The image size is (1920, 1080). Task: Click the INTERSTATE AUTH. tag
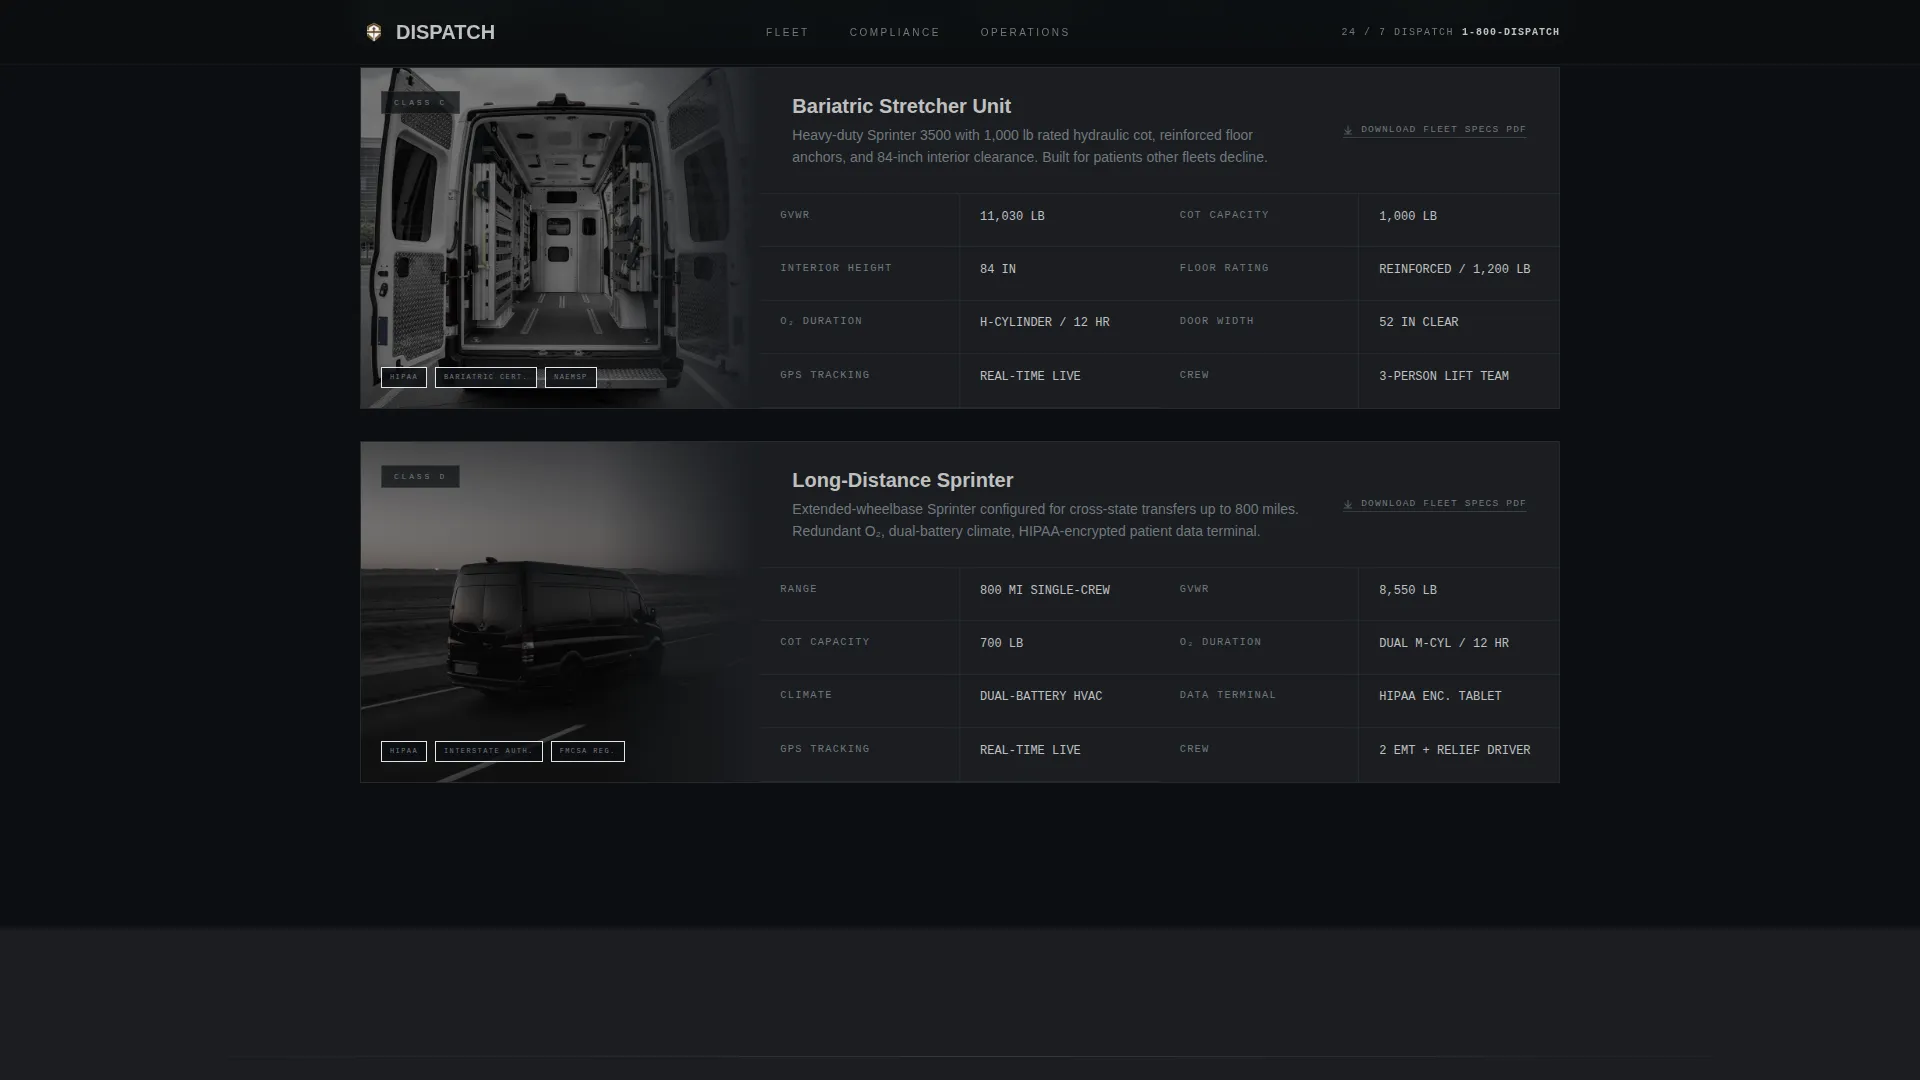coord(489,751)
